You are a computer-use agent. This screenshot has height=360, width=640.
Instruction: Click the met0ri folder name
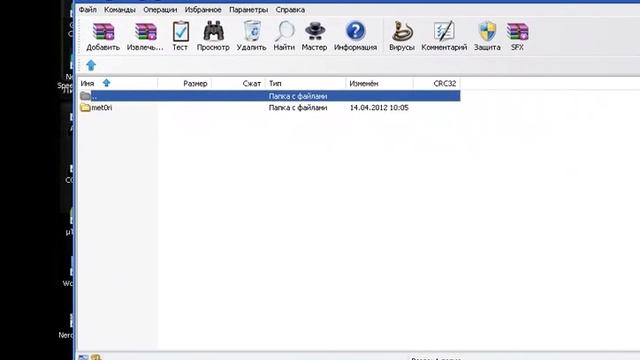(x=102, y=108)
